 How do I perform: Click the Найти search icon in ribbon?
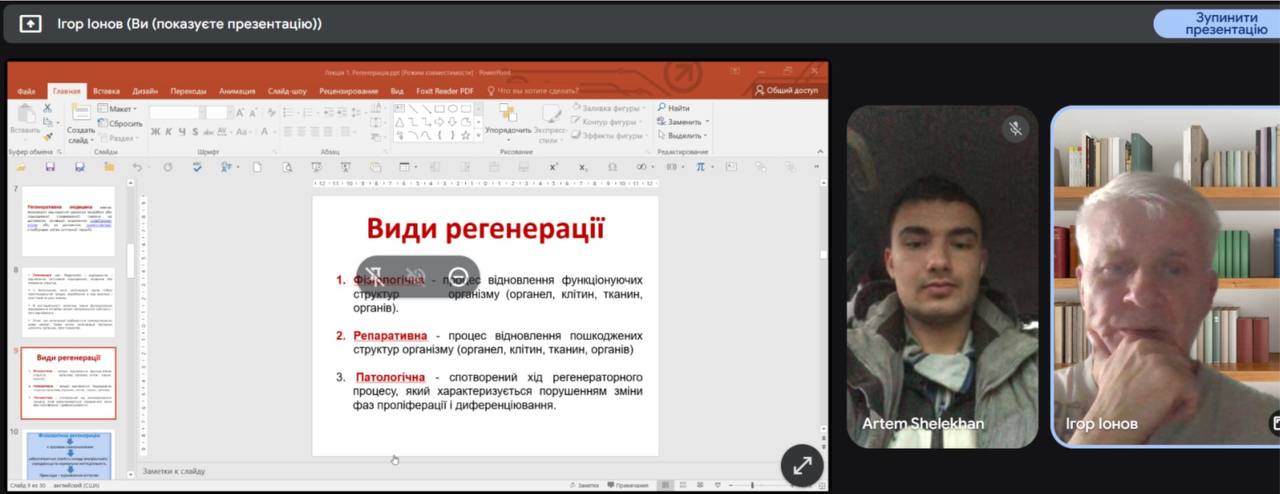pyautogui.click(x=661, y=108)
